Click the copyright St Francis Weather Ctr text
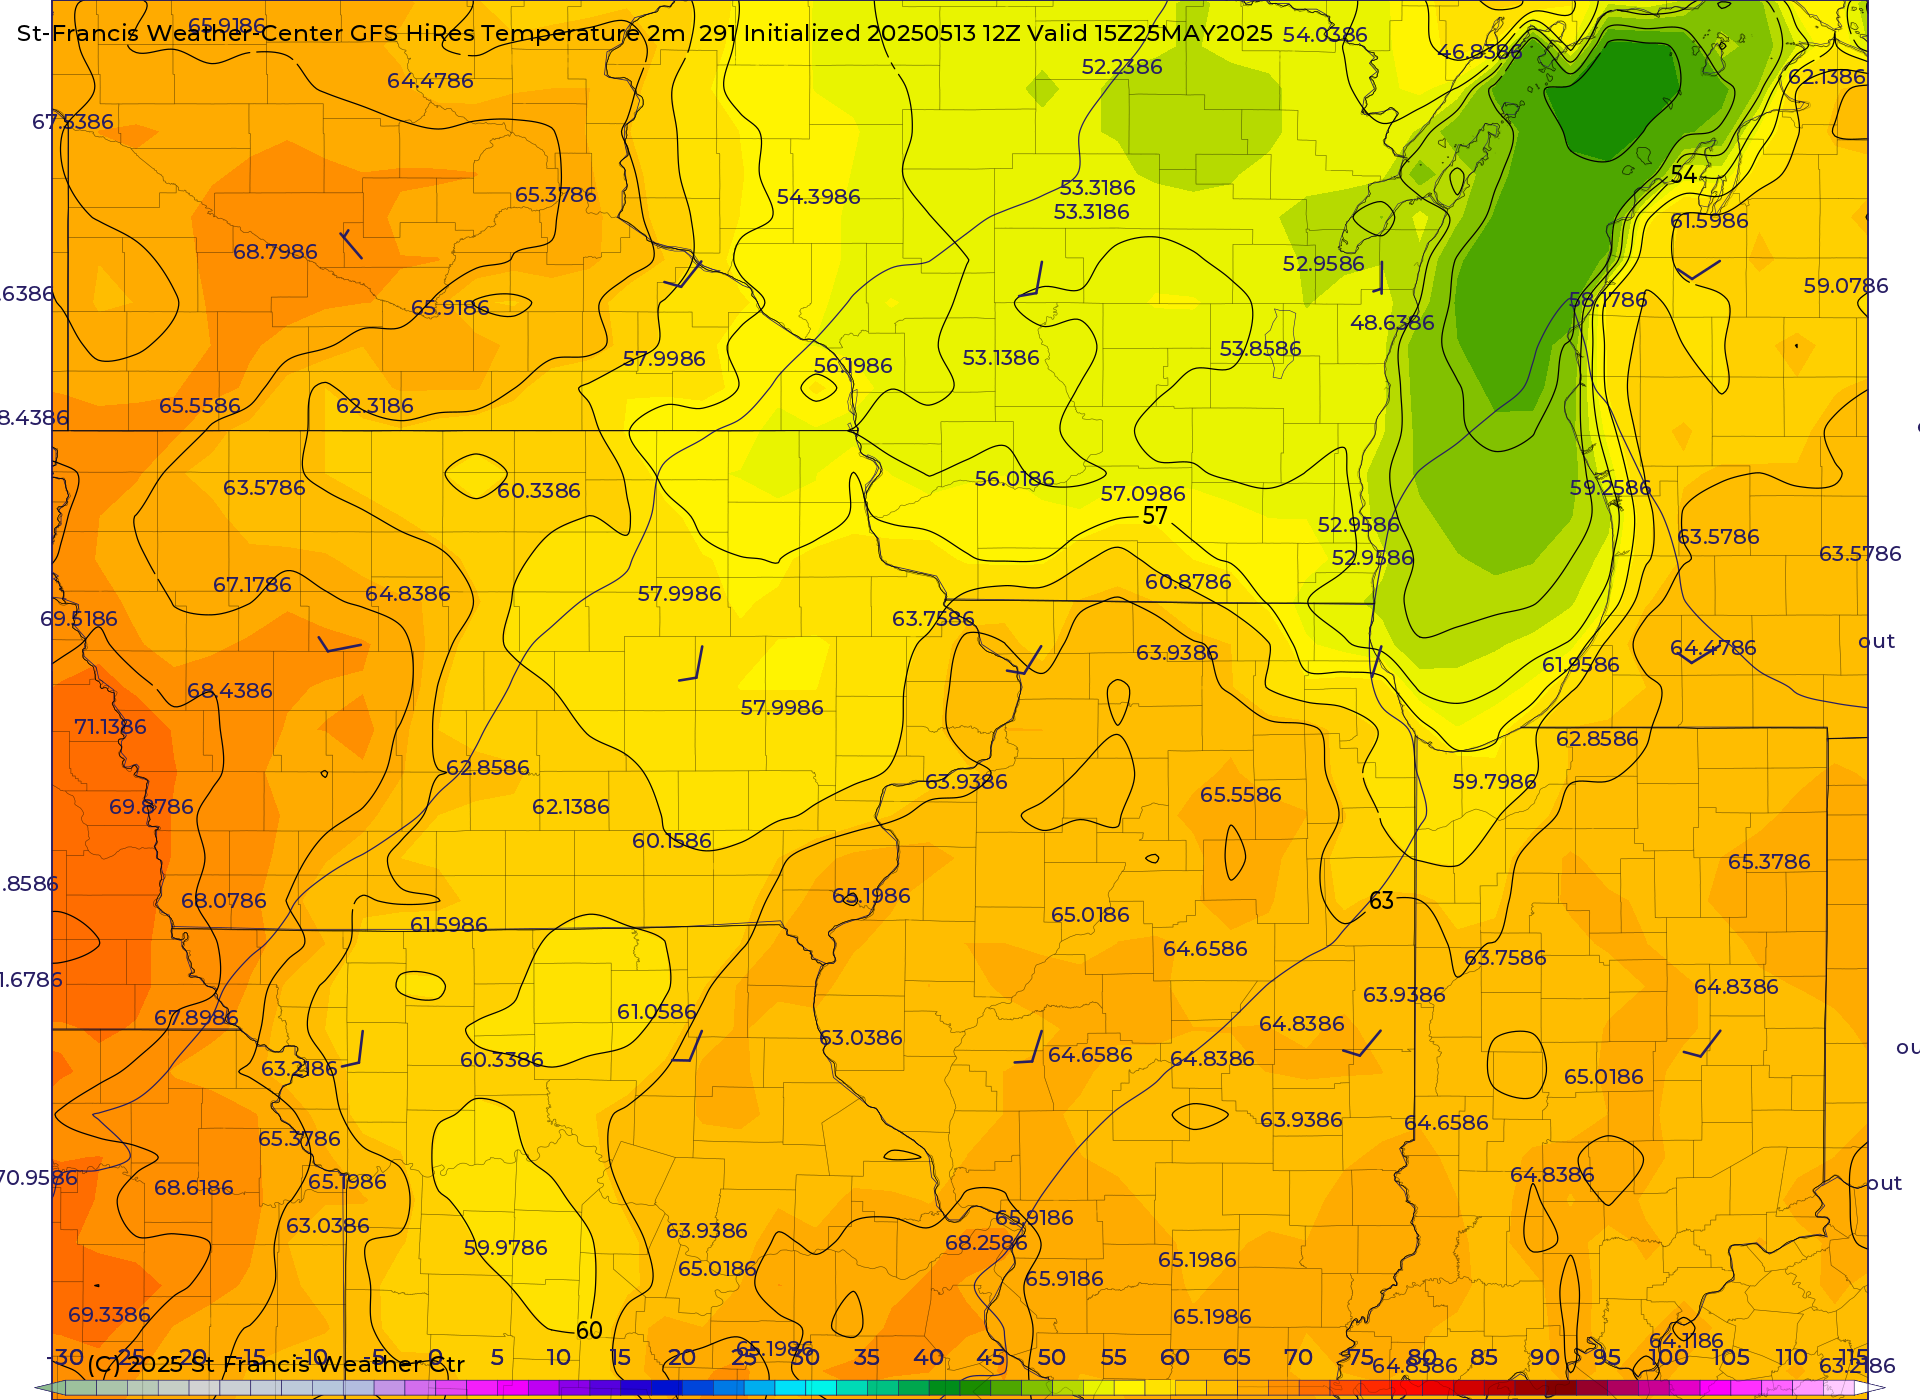 276,1364
